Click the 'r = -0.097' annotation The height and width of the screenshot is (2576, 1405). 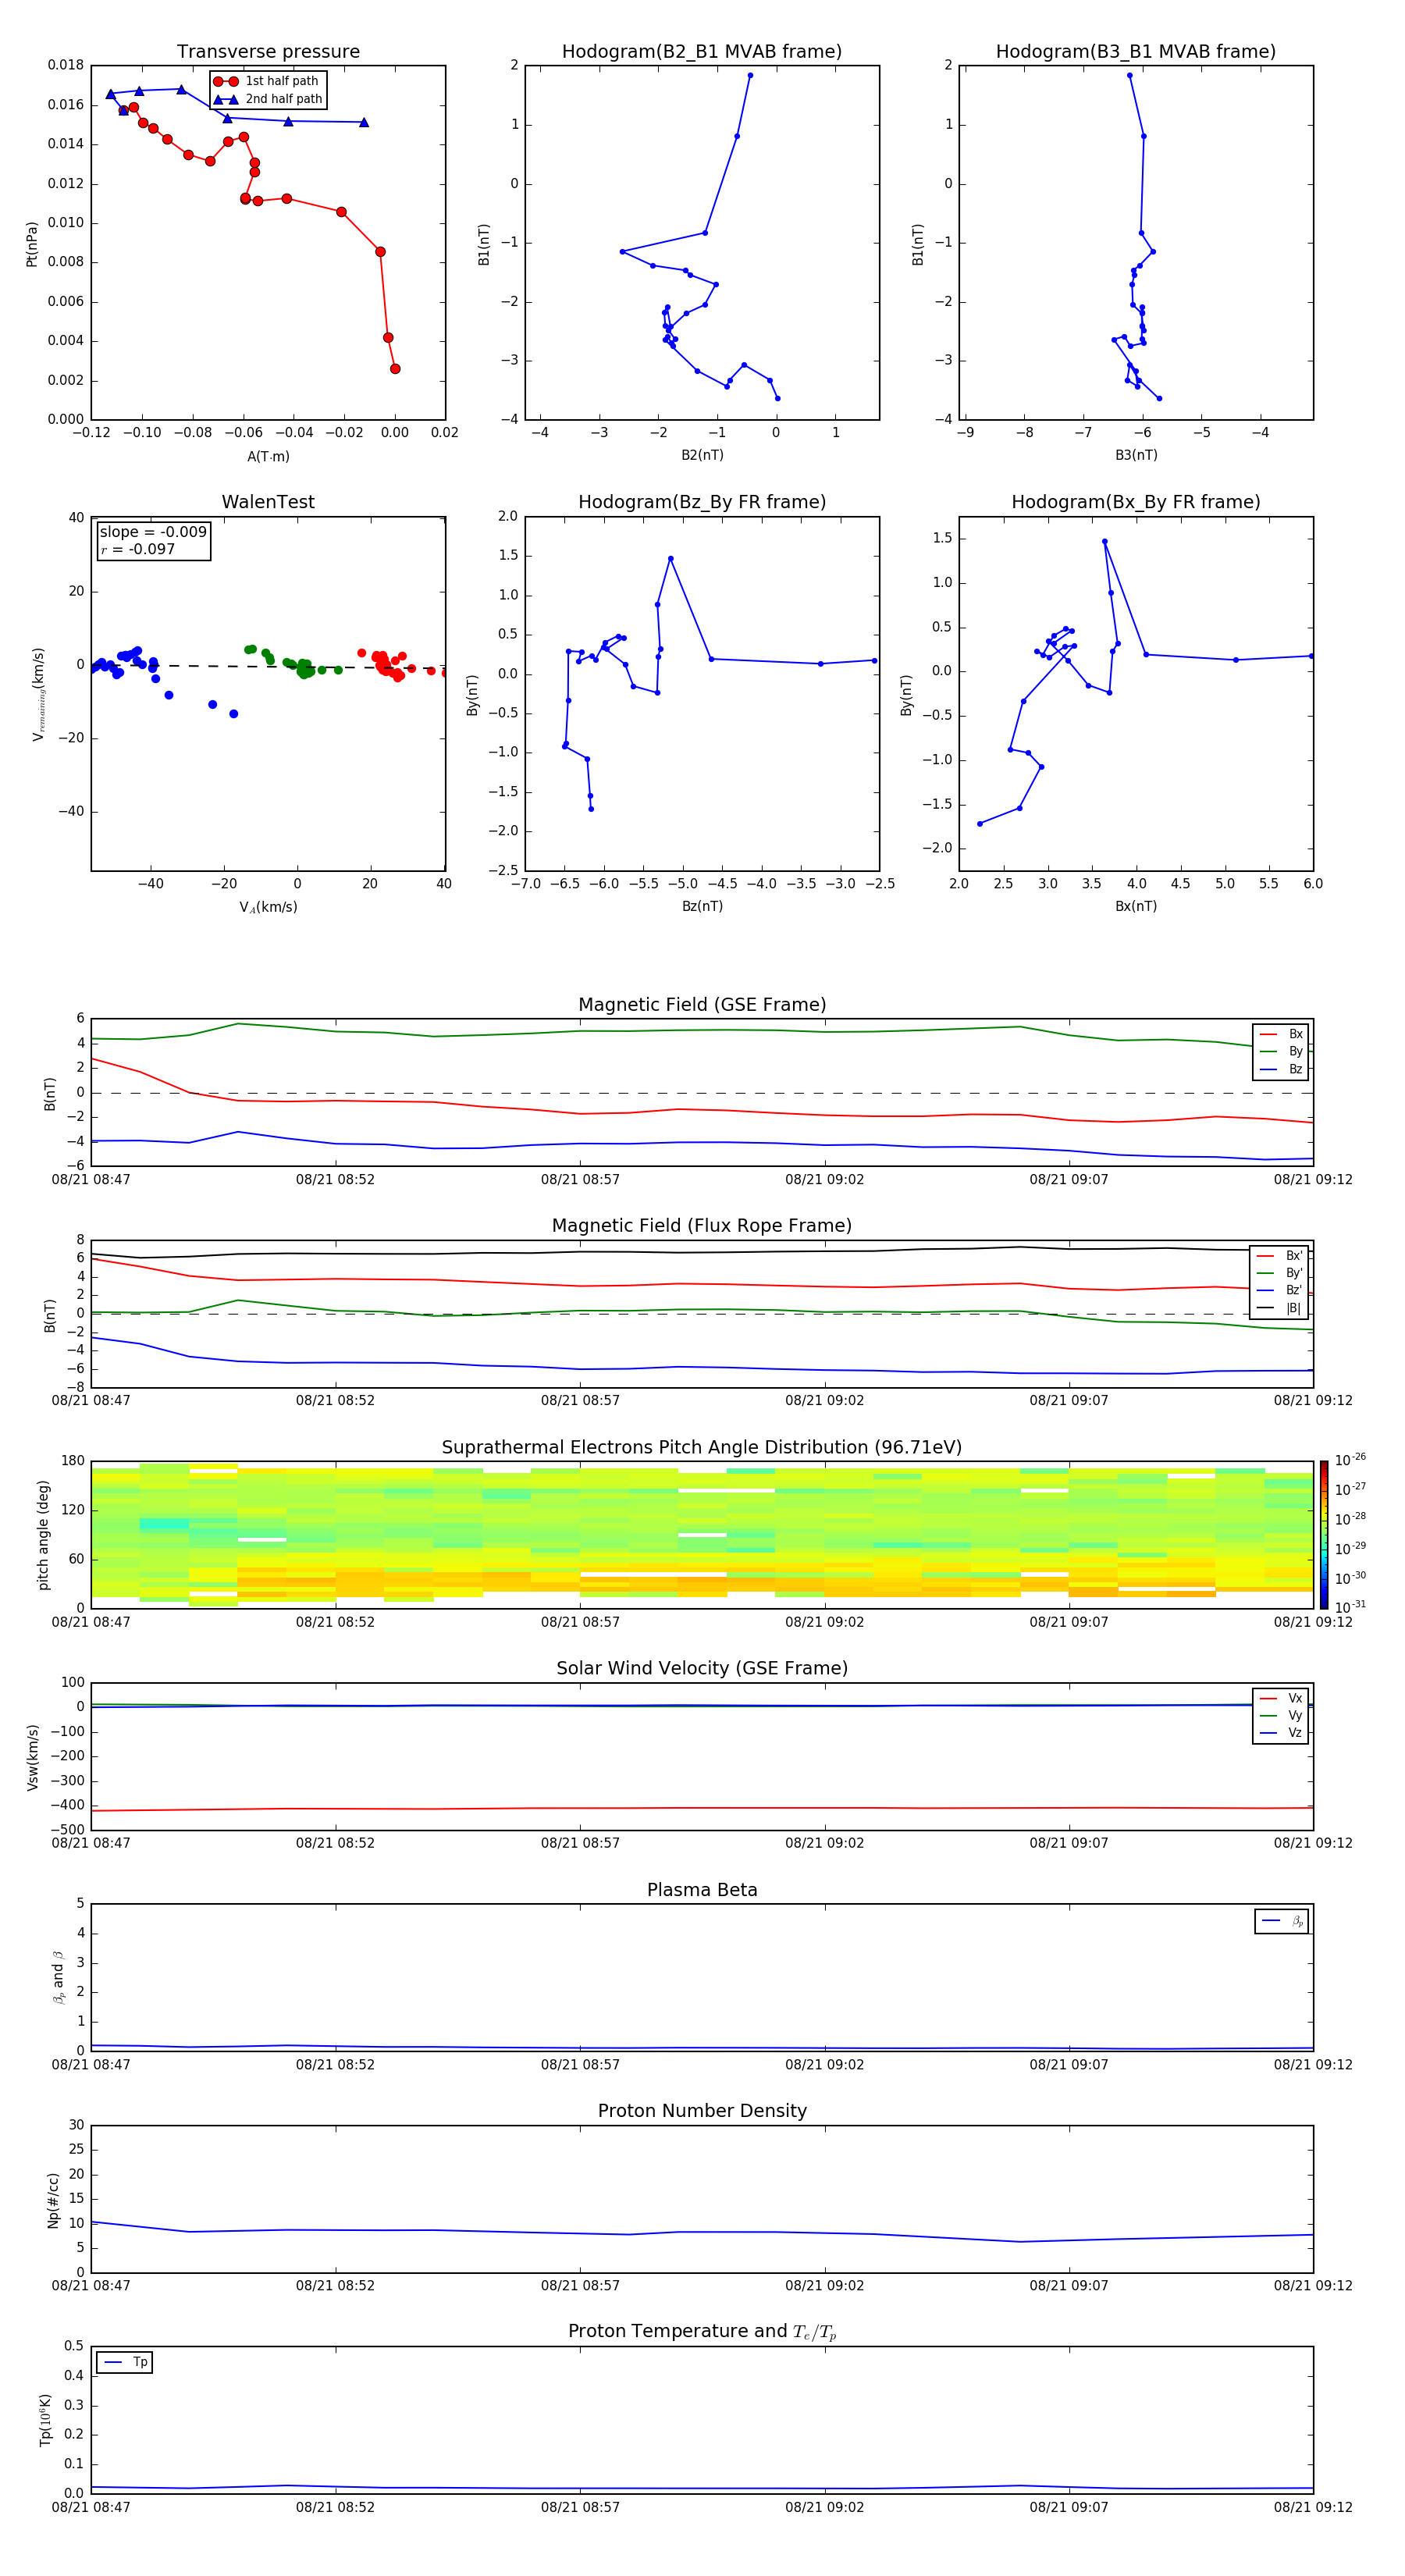[138, 549]
